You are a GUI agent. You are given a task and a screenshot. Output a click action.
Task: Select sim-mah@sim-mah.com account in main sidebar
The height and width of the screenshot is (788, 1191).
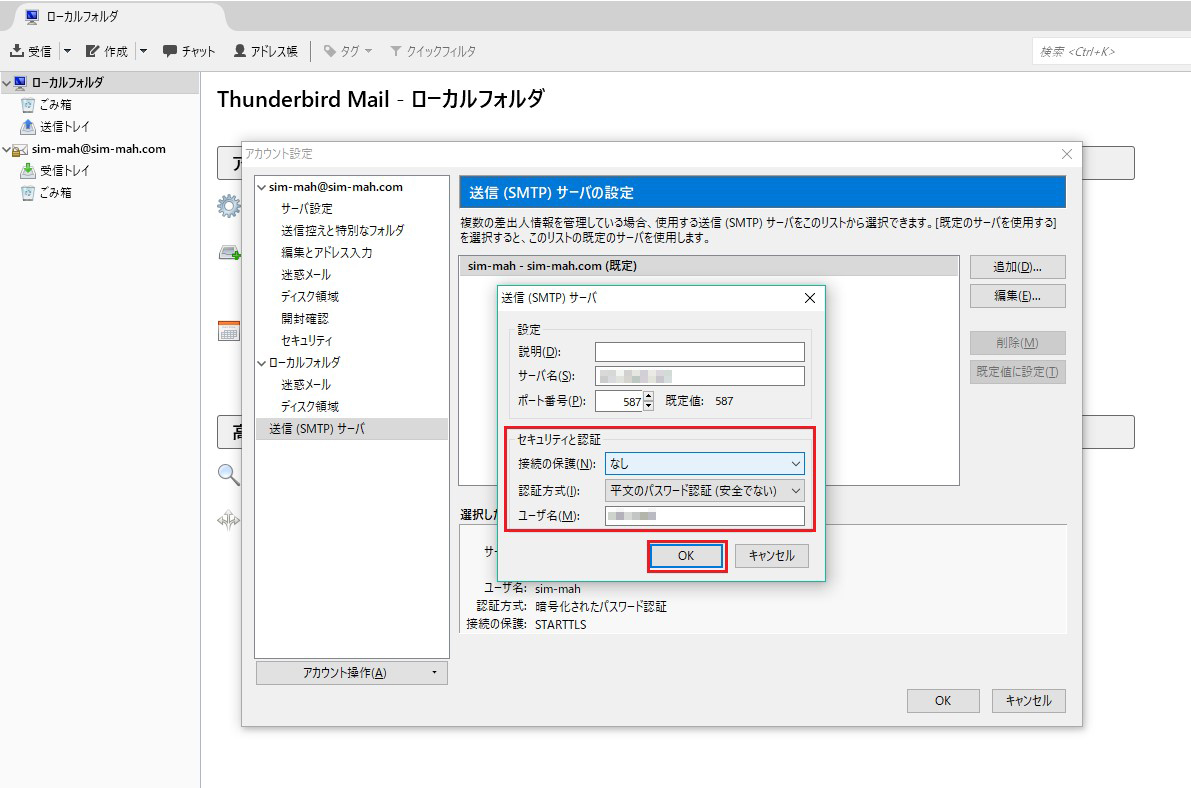click(x=100, y=149)
